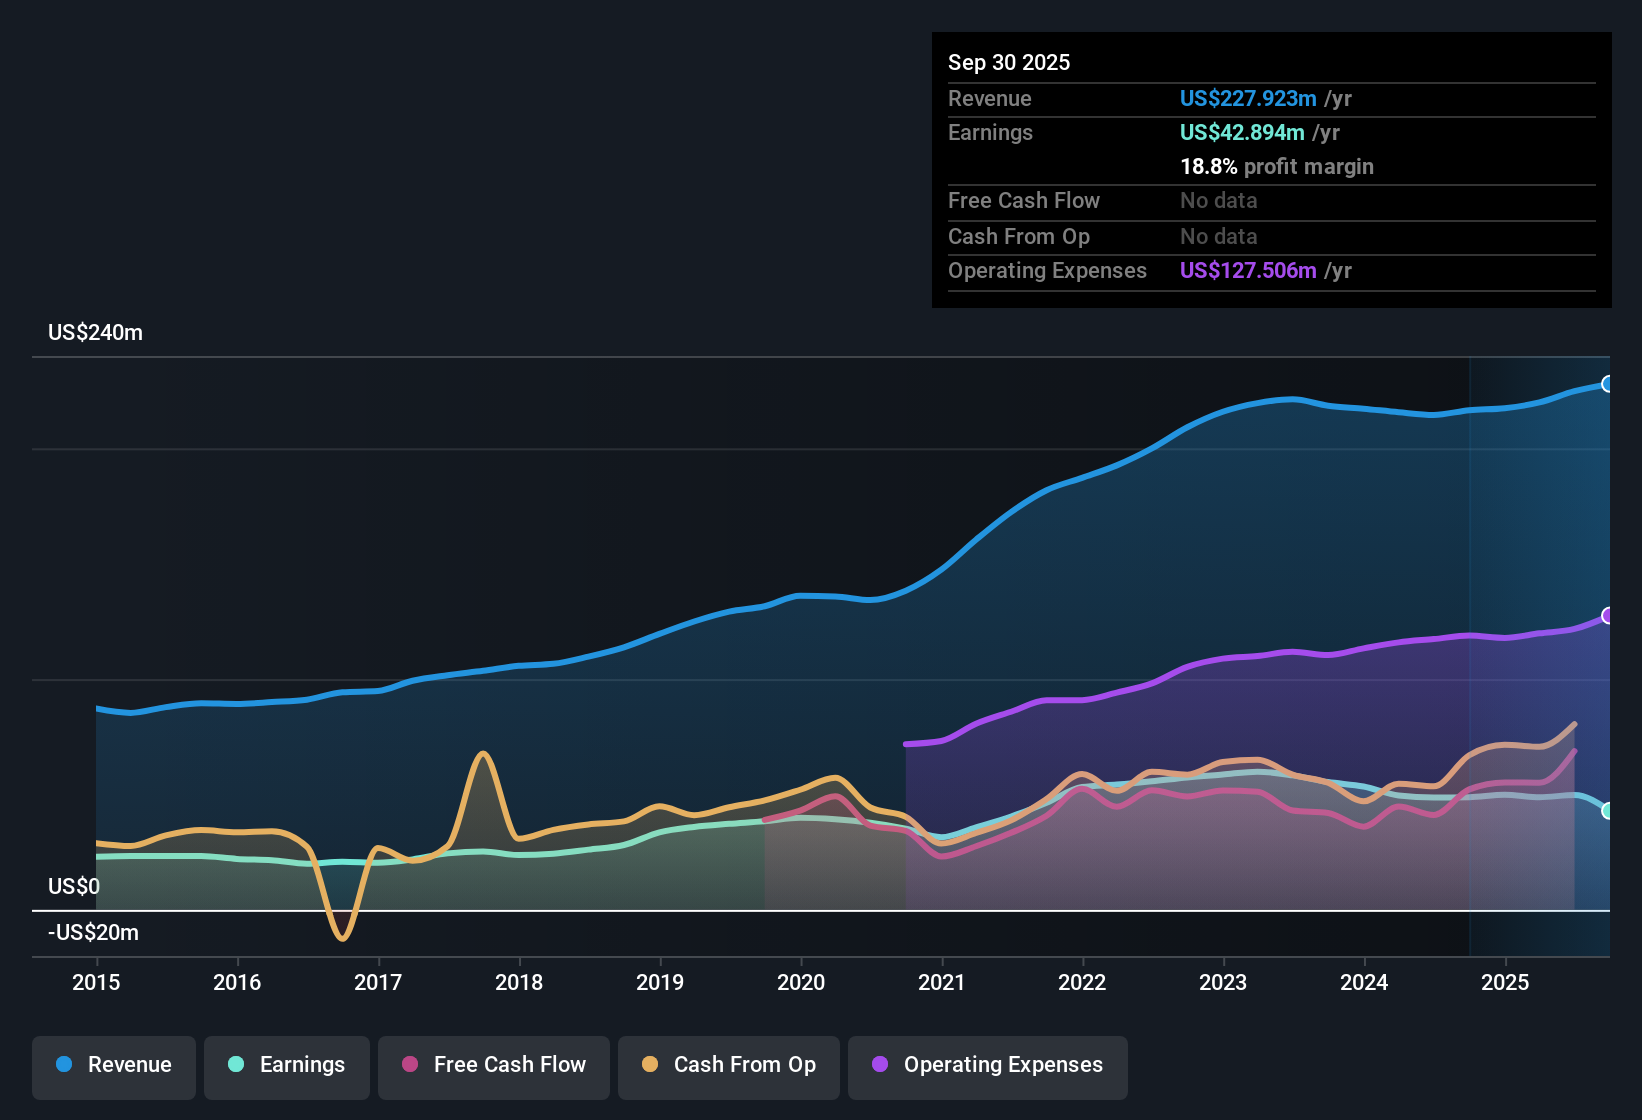Viewport: 1642px width, 1120px height.
Task: Open details for the Sep 30 2025 tooltip header
Action: [1009, 62]
